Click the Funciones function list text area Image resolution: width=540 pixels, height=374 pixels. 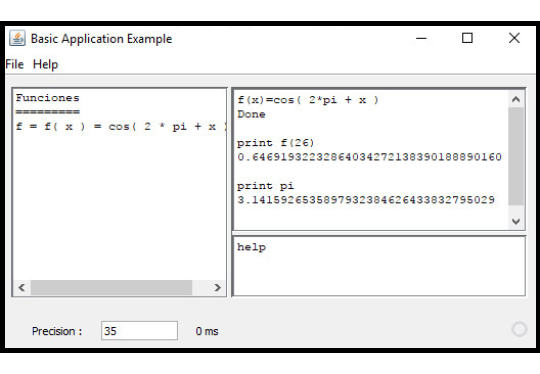(120, 185)
